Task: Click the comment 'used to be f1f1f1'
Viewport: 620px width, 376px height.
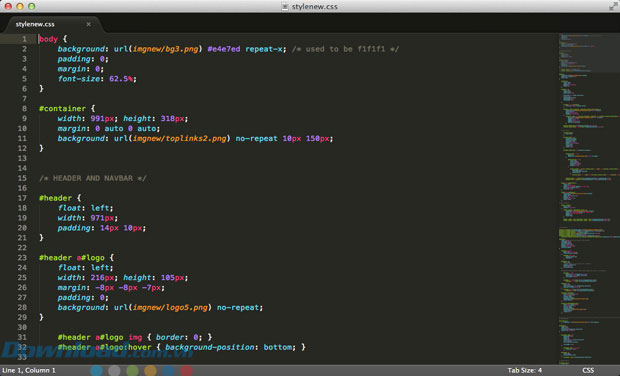Action: (x=345, y=49)
